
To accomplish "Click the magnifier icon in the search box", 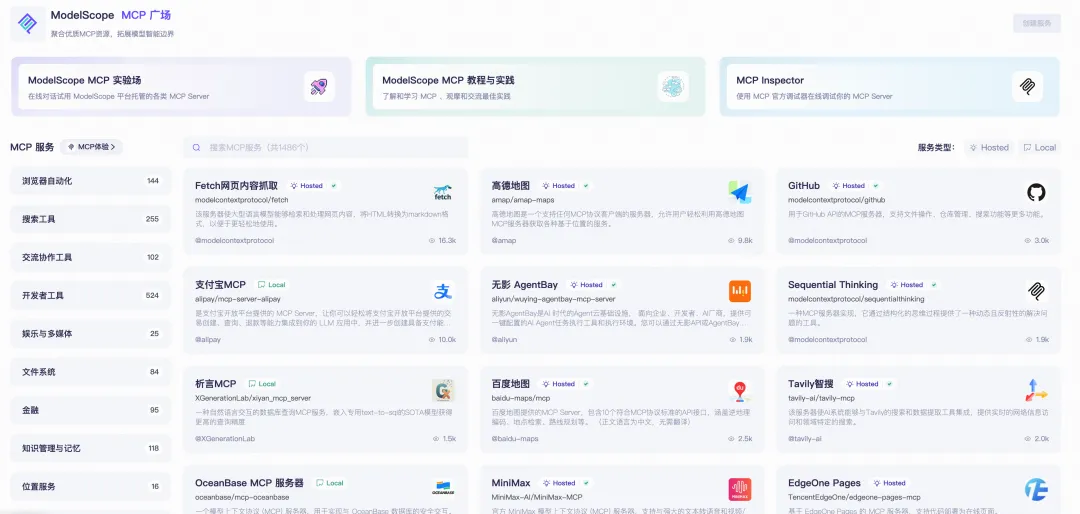I will (x=196, y=147).
